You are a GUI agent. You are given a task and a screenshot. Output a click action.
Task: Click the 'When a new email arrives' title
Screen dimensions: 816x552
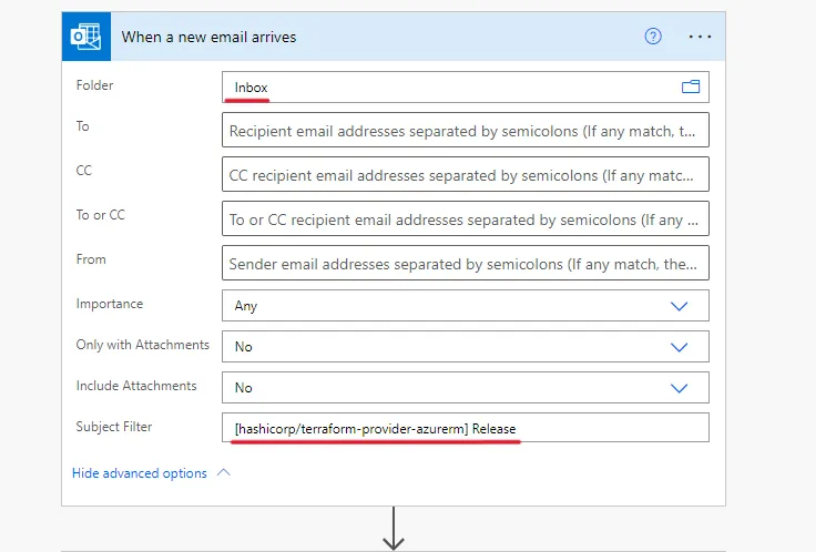coord(209,37)
